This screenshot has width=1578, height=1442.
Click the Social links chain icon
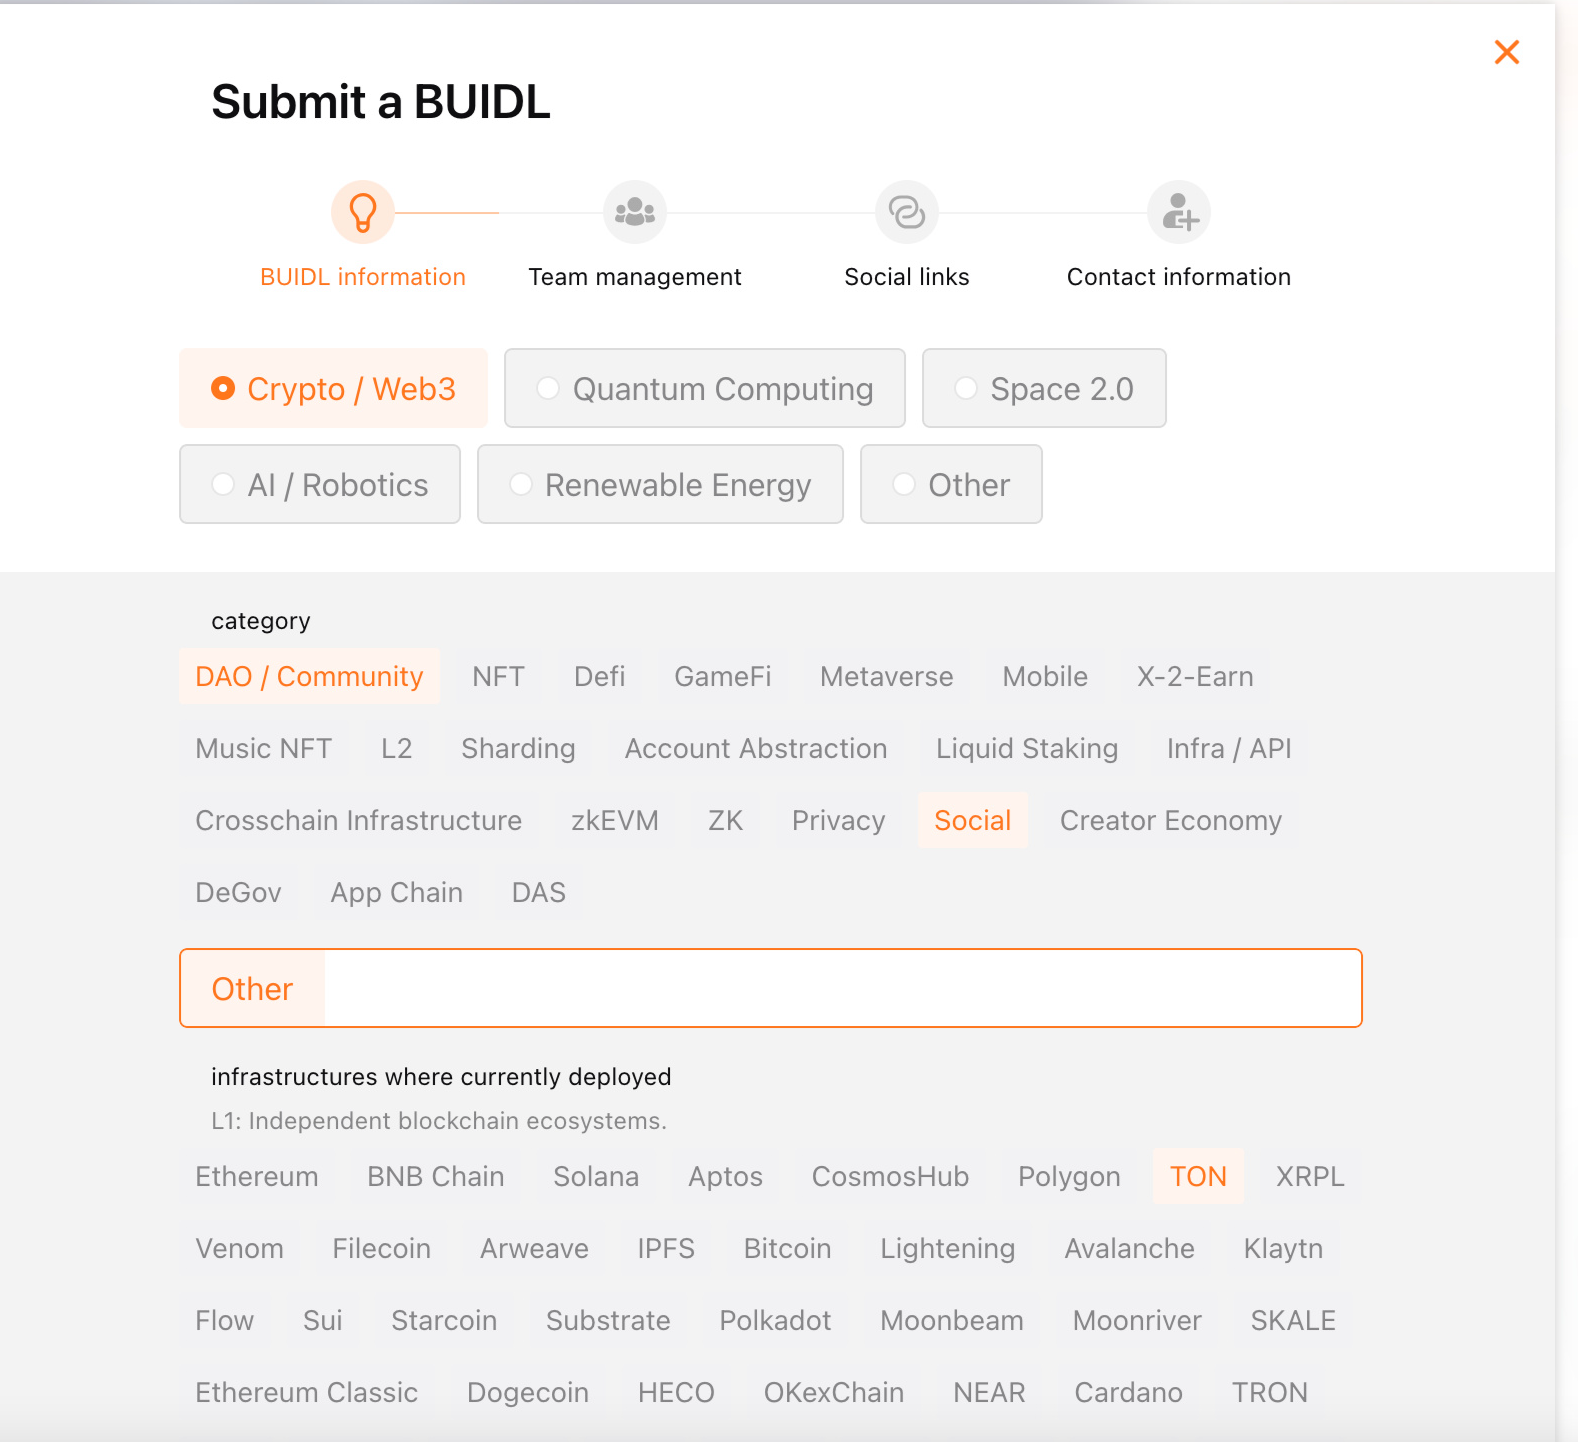point(907,212)
